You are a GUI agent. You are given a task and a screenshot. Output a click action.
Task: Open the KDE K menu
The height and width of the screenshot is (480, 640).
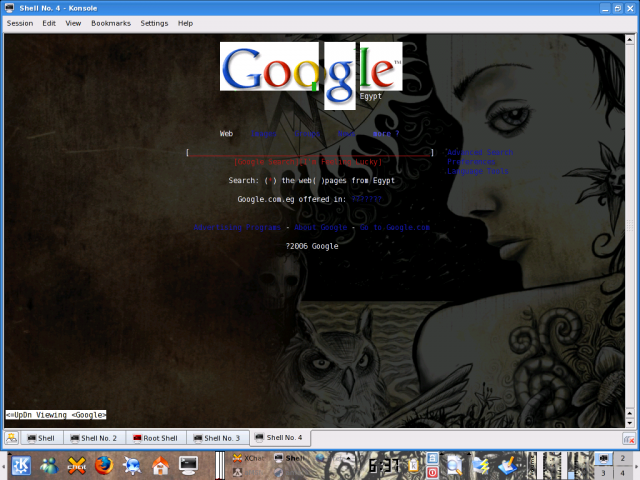(21, 465)
